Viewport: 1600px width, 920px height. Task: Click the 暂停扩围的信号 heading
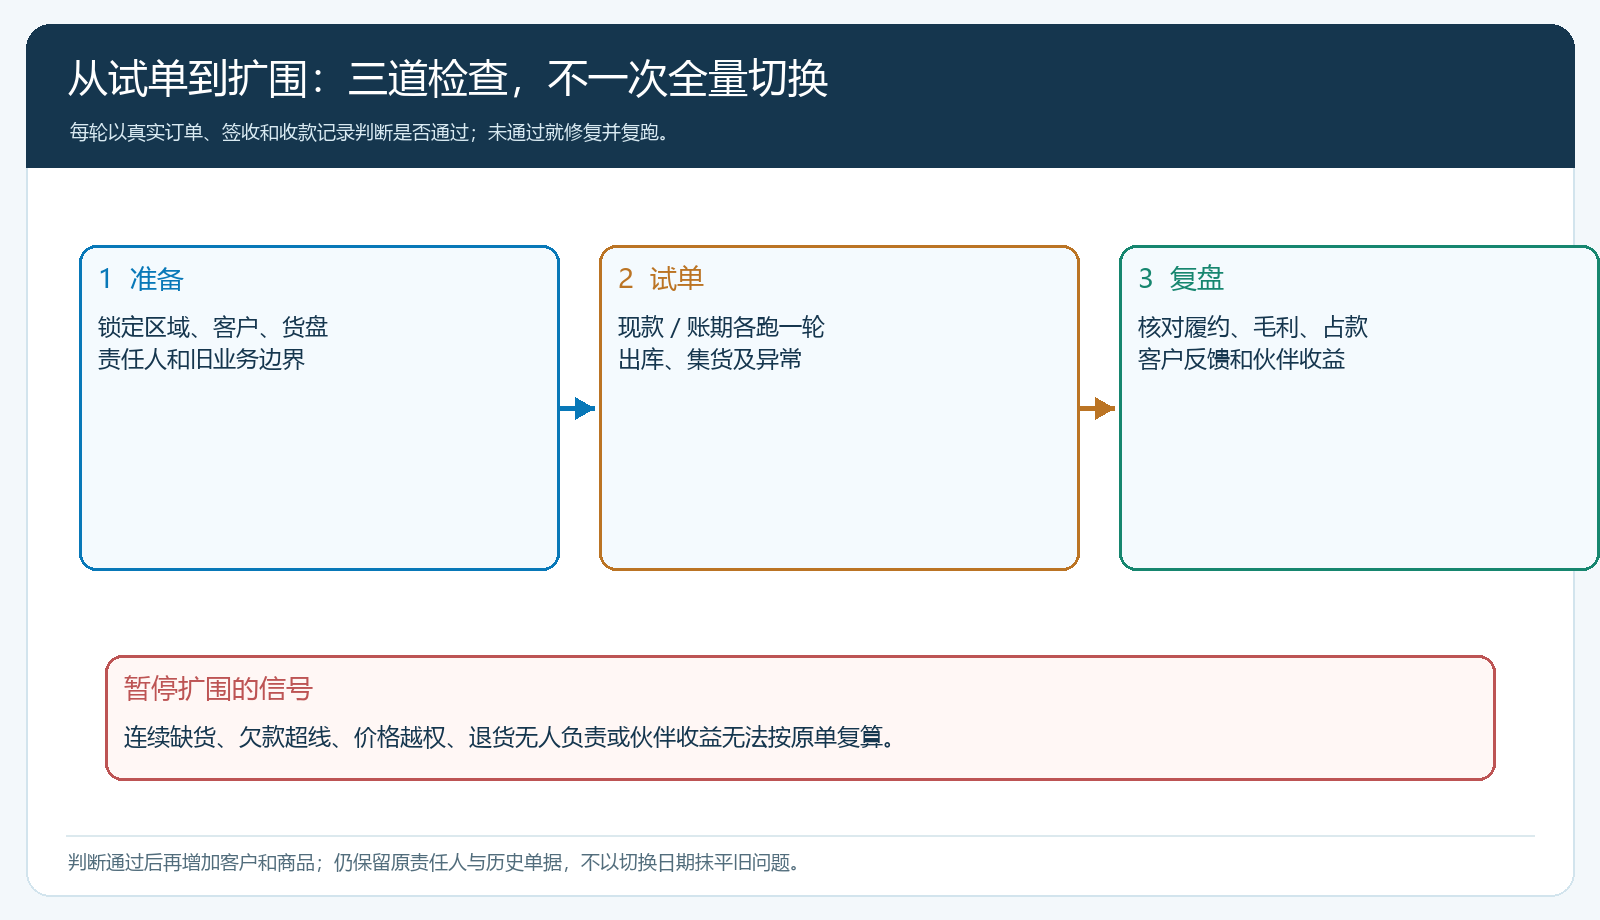pos(218,688)
